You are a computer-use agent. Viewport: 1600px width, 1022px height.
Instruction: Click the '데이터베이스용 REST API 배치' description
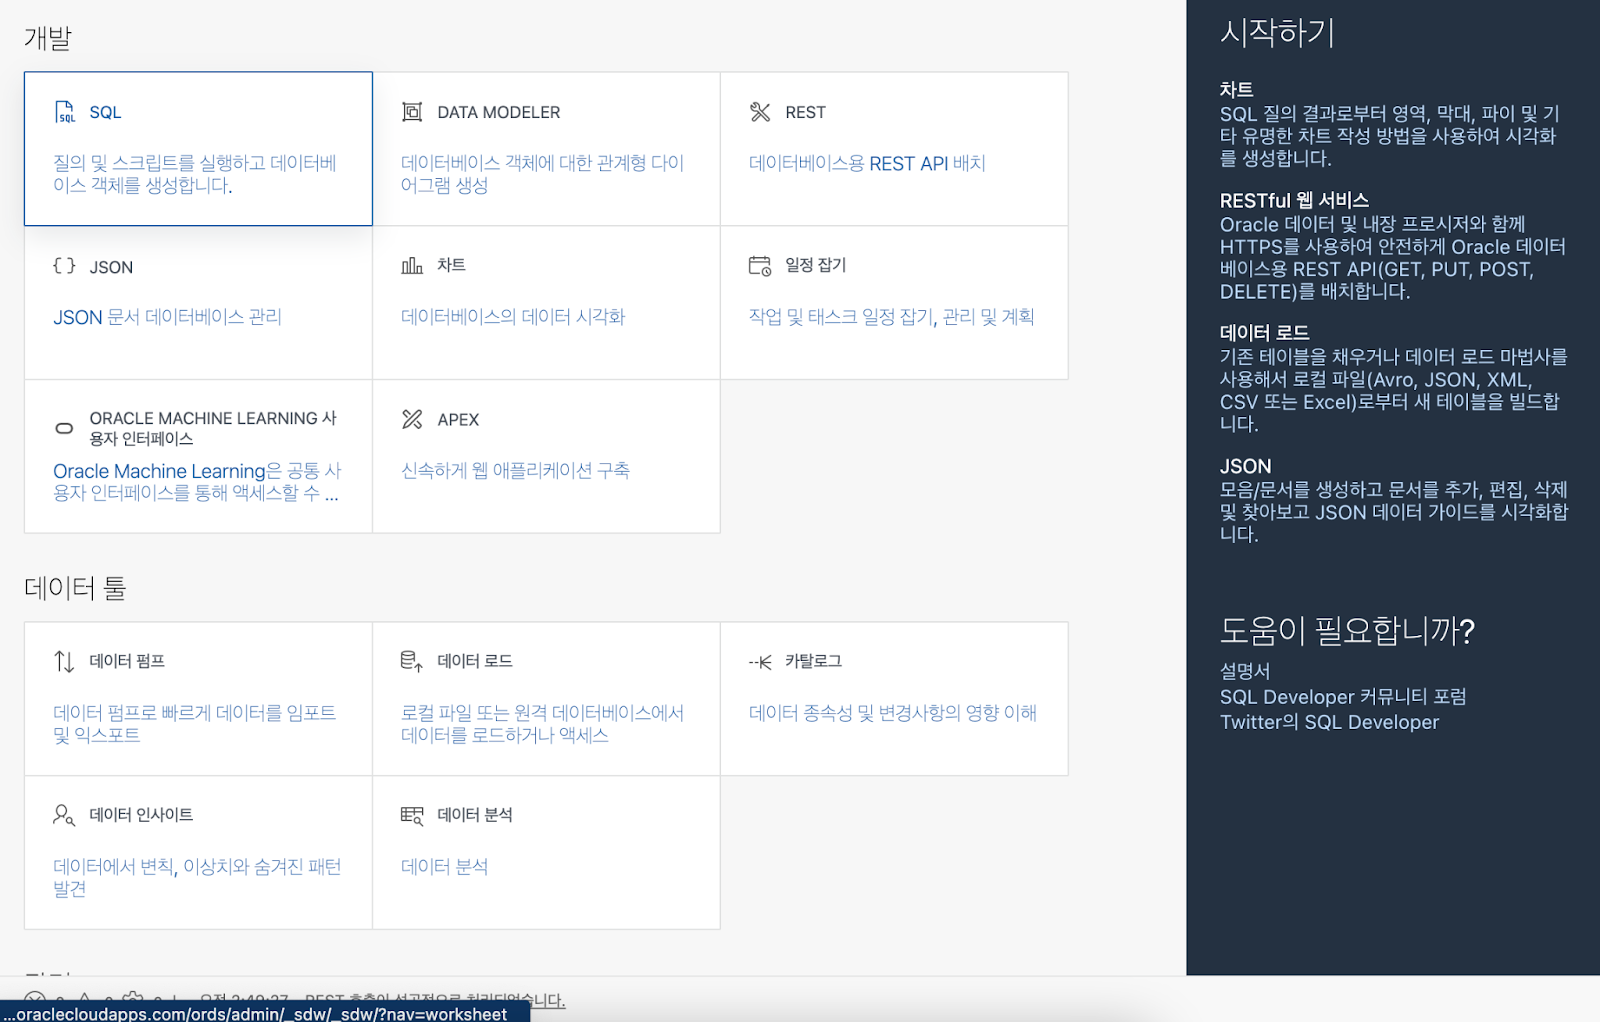click(867, 163)
